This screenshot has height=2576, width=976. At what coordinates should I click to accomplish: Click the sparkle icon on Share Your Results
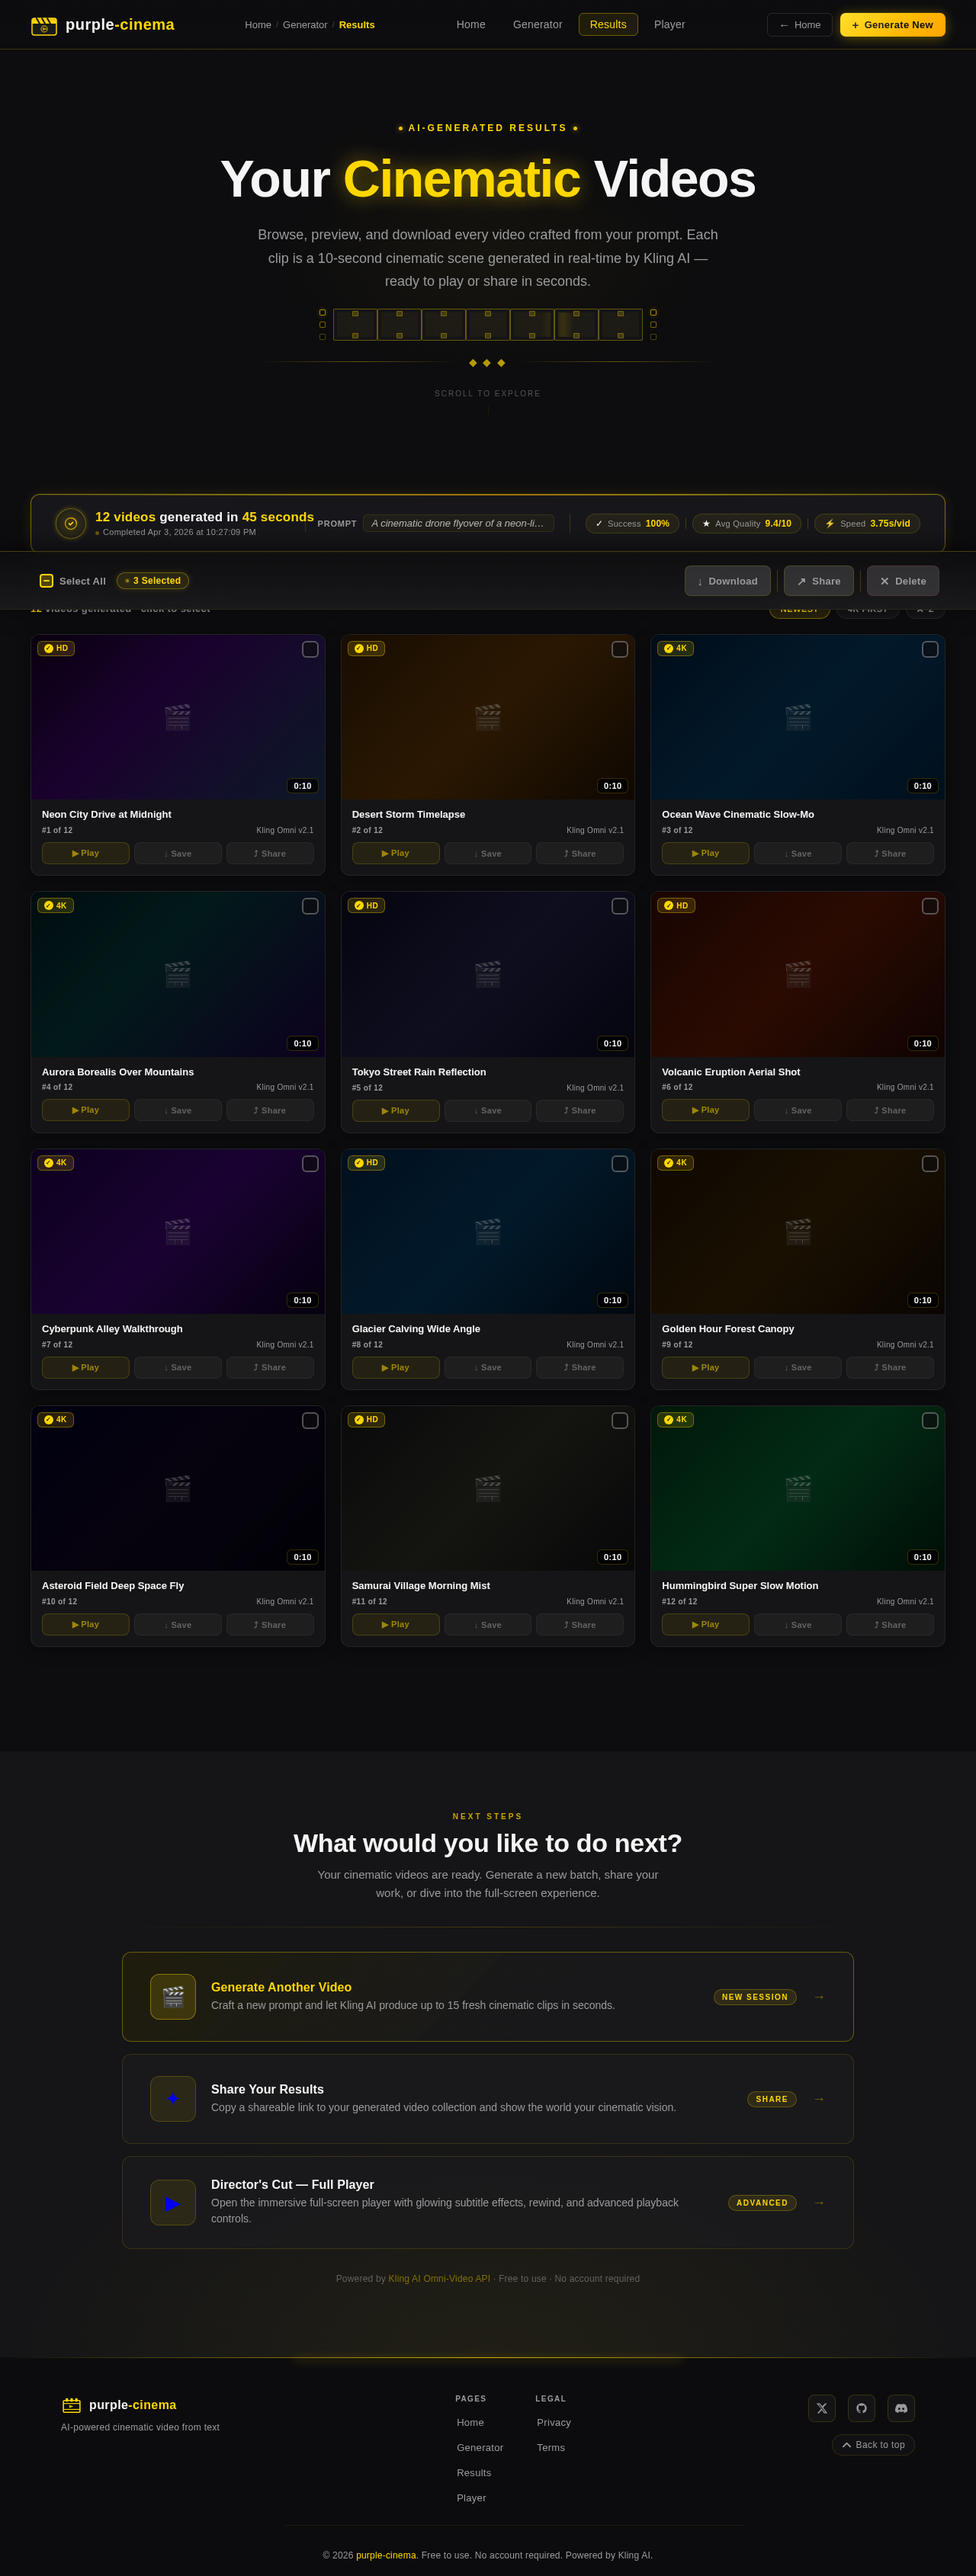click(x=173, y=2099)
